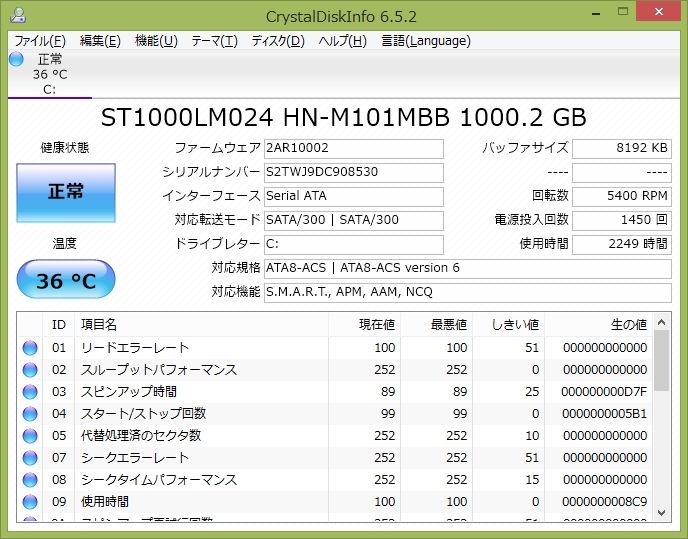The width and height of the screenshot is (688, 539).
Task: Click the blue status orb for drive C:
Action: tap(16, 59)
